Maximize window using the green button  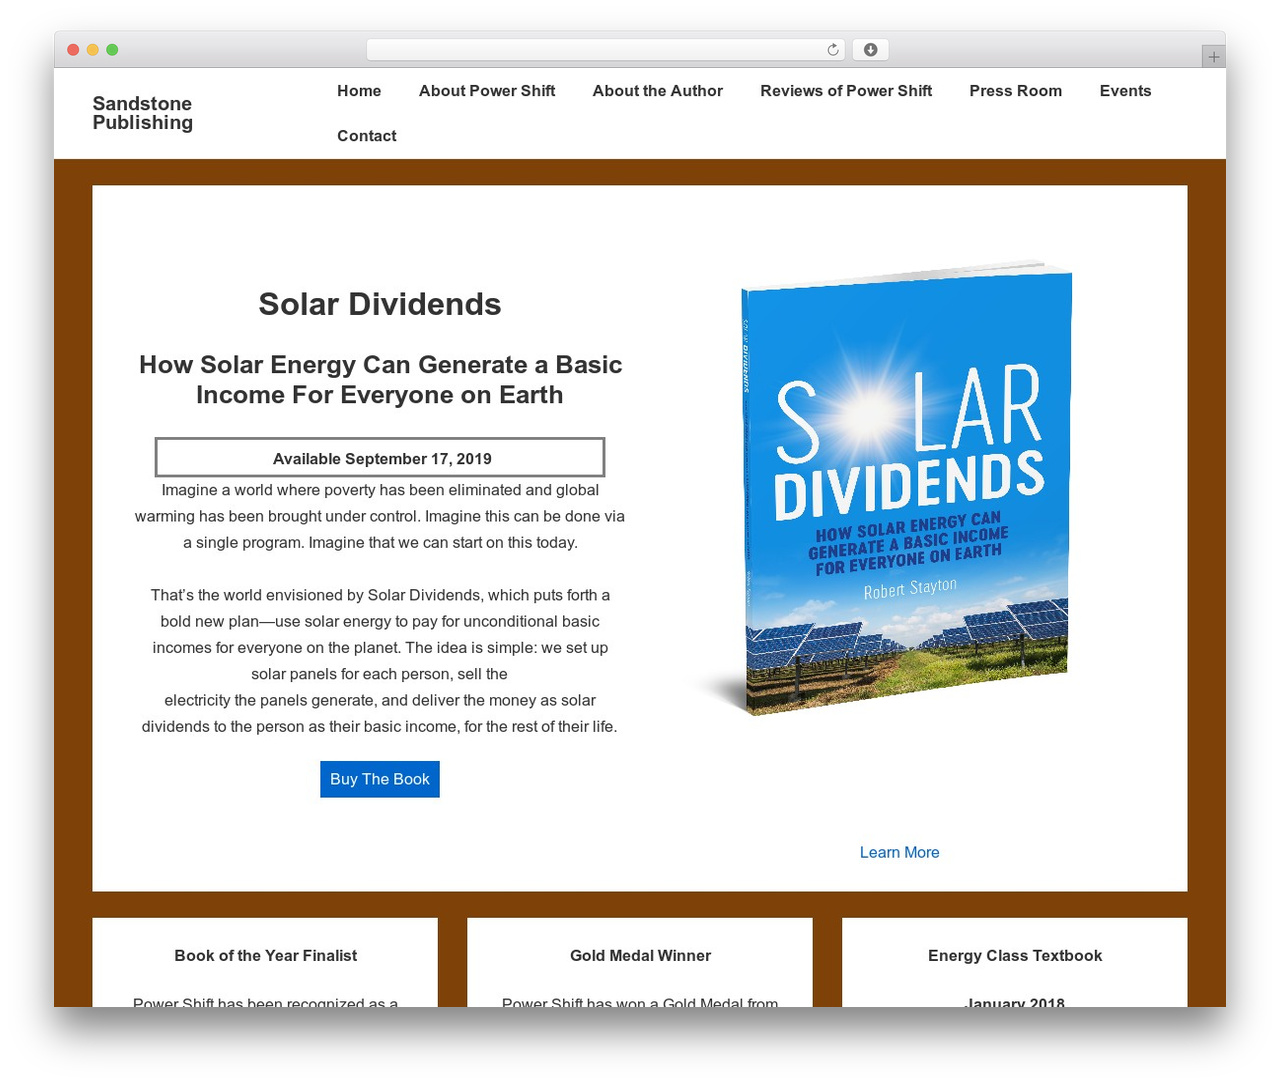point(112,50)
